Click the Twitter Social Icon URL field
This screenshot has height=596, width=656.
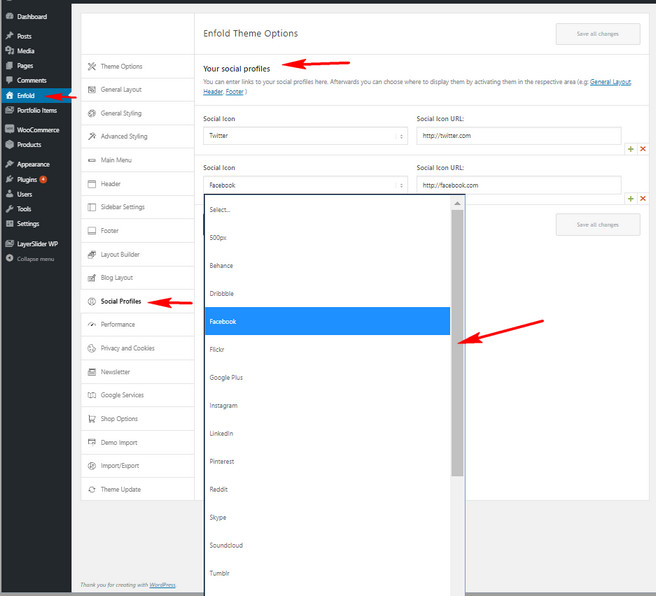pos(519,136)
